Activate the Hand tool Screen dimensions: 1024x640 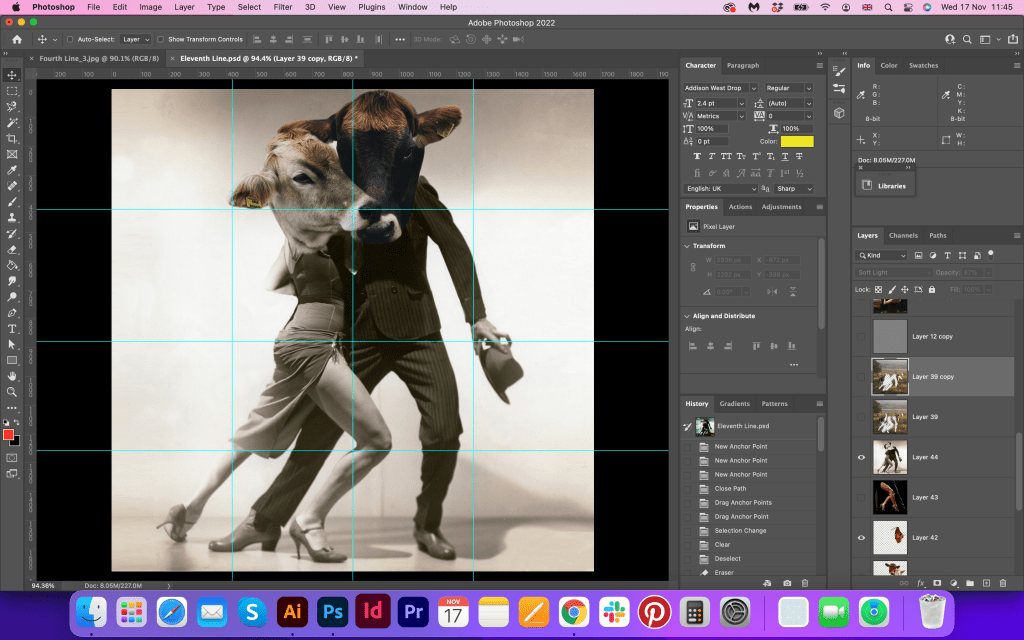[12, 376]
